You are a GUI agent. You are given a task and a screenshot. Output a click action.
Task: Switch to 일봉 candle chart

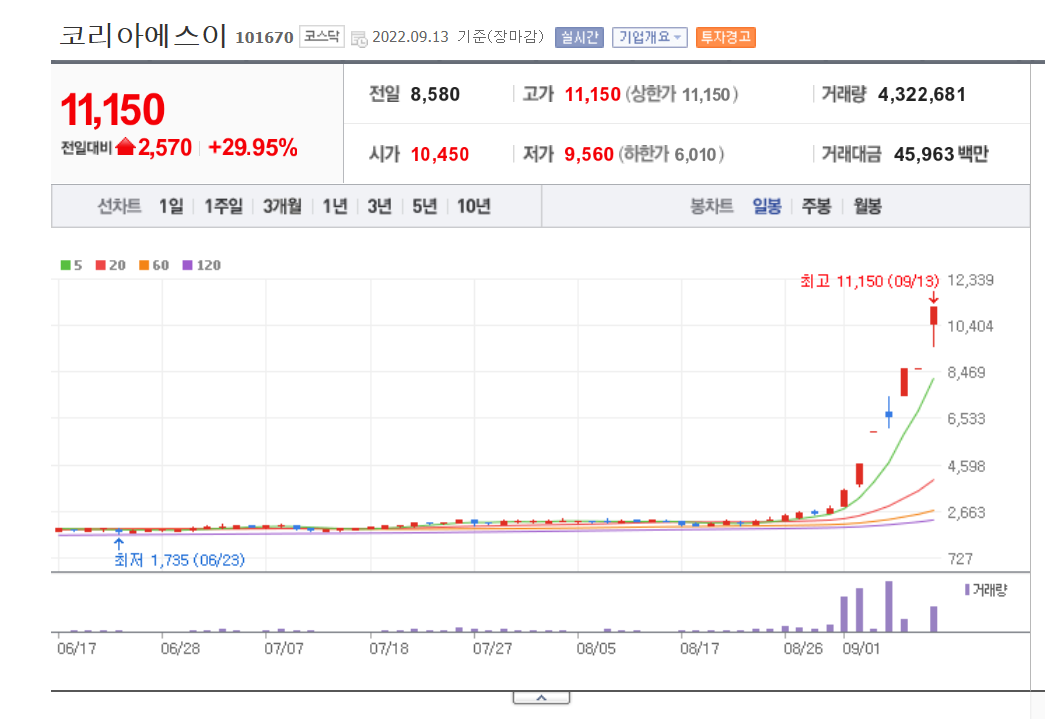click(x=766, y=207)
